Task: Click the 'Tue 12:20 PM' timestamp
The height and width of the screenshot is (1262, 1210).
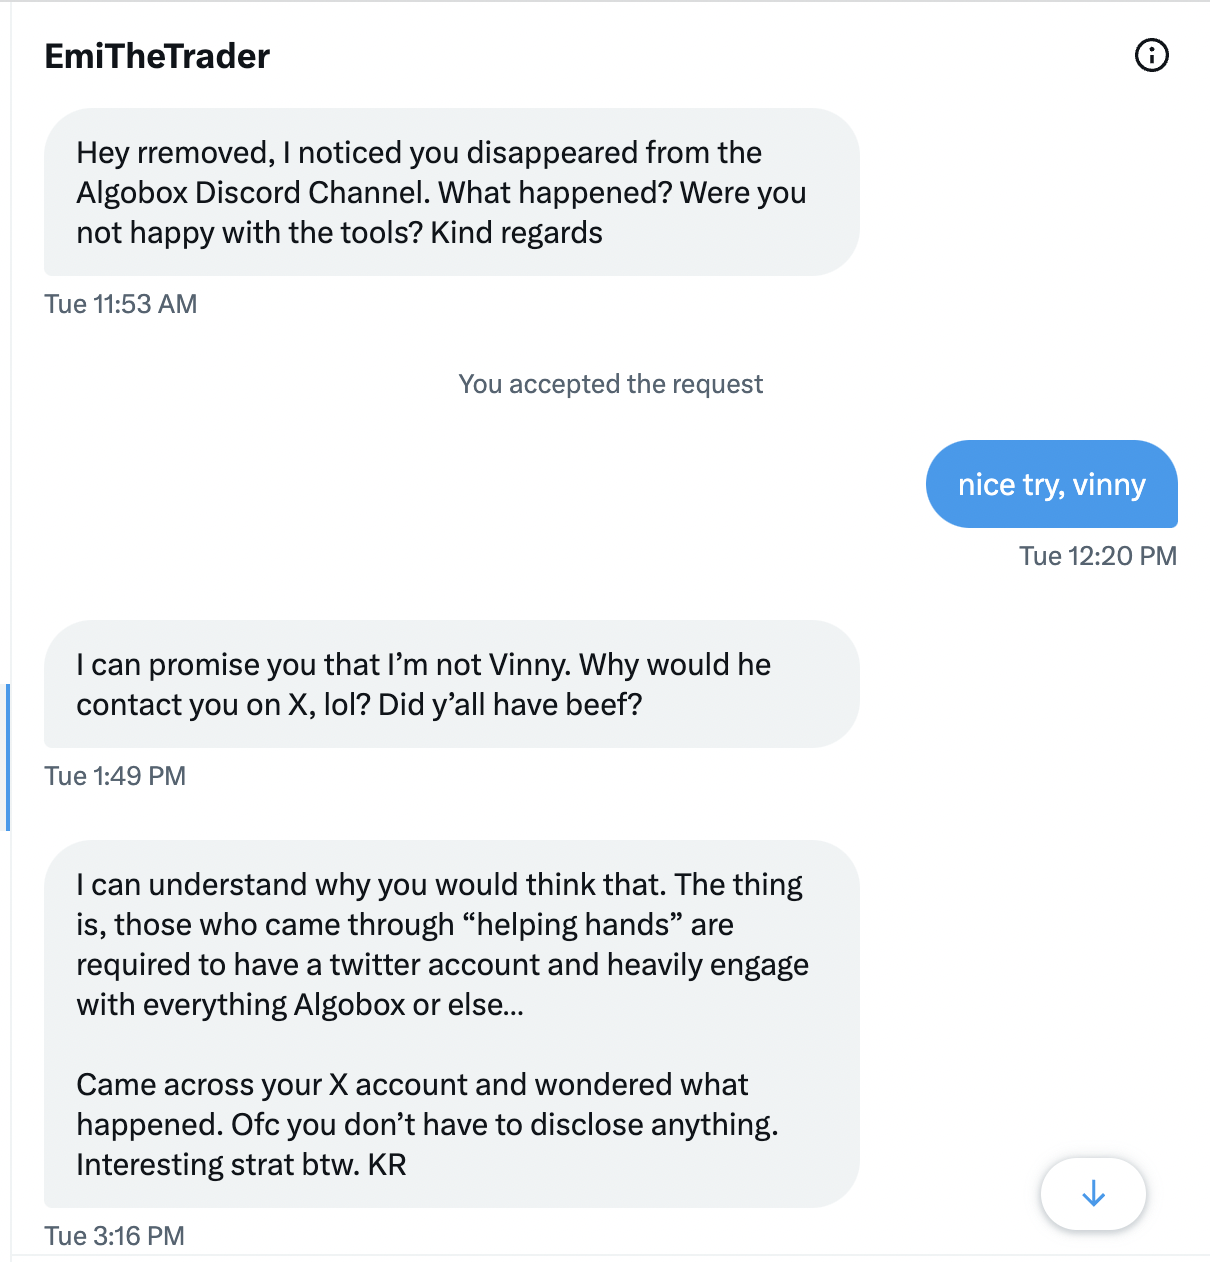Action: point(1098,556)
